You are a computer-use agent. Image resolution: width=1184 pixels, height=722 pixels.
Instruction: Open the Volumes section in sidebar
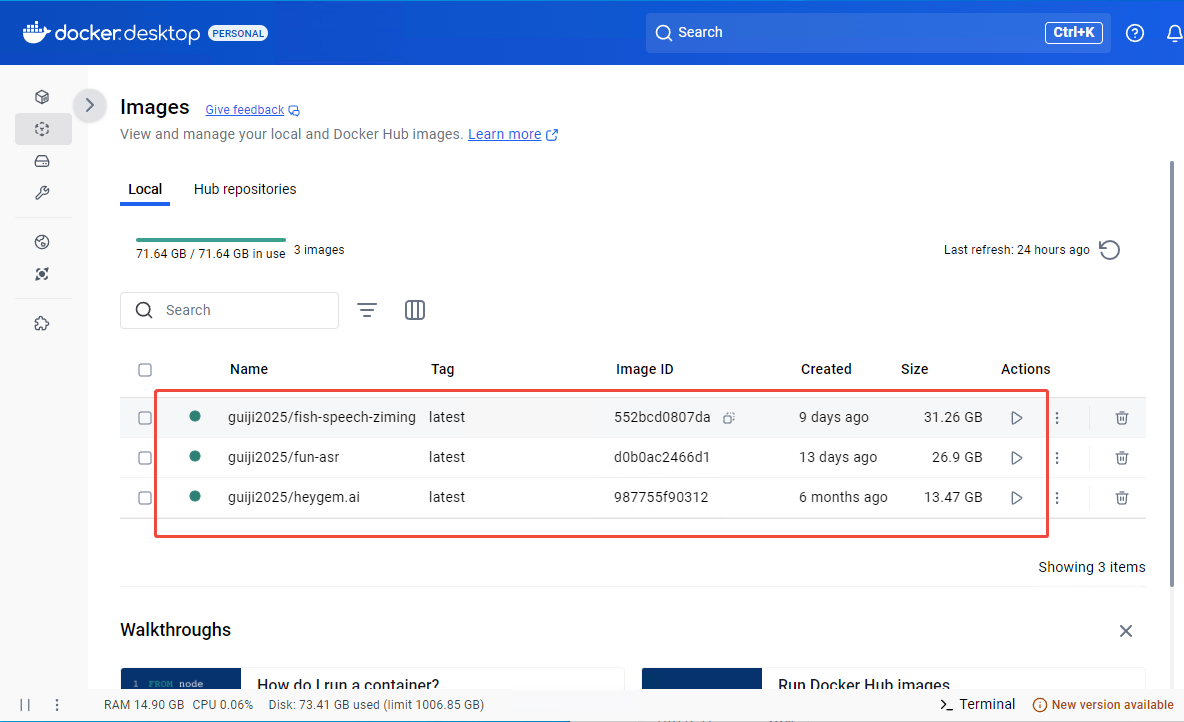pyautogui.click(x=42, y=161)
